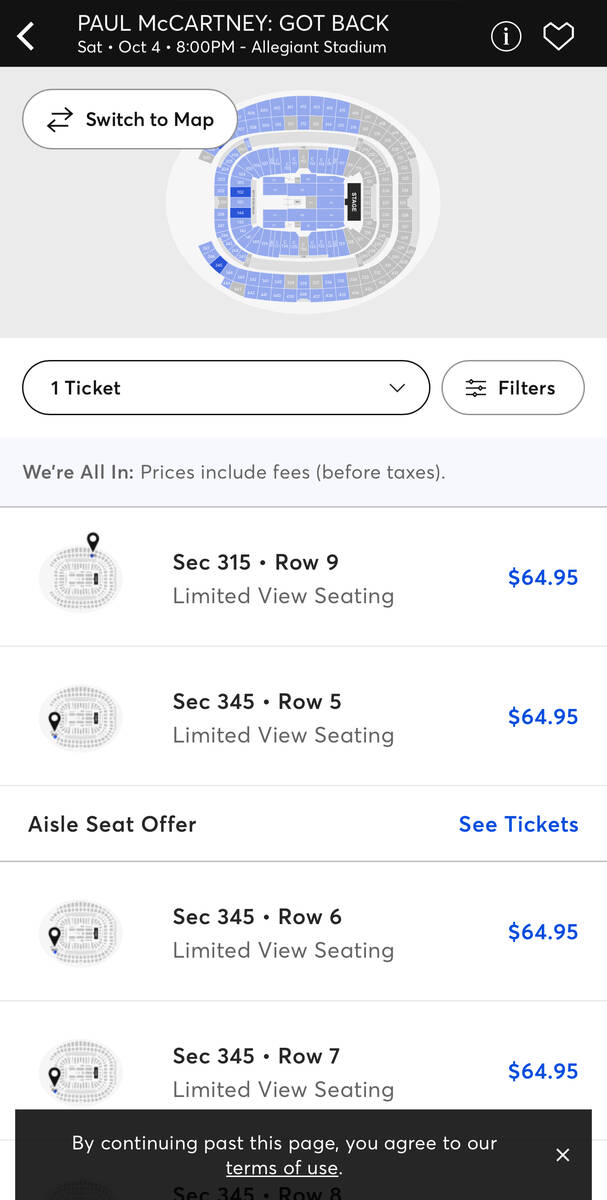Click the Sec 345 Row 5 map thumbnail
The image size is (607, 1200).
(x=81, y=716)
